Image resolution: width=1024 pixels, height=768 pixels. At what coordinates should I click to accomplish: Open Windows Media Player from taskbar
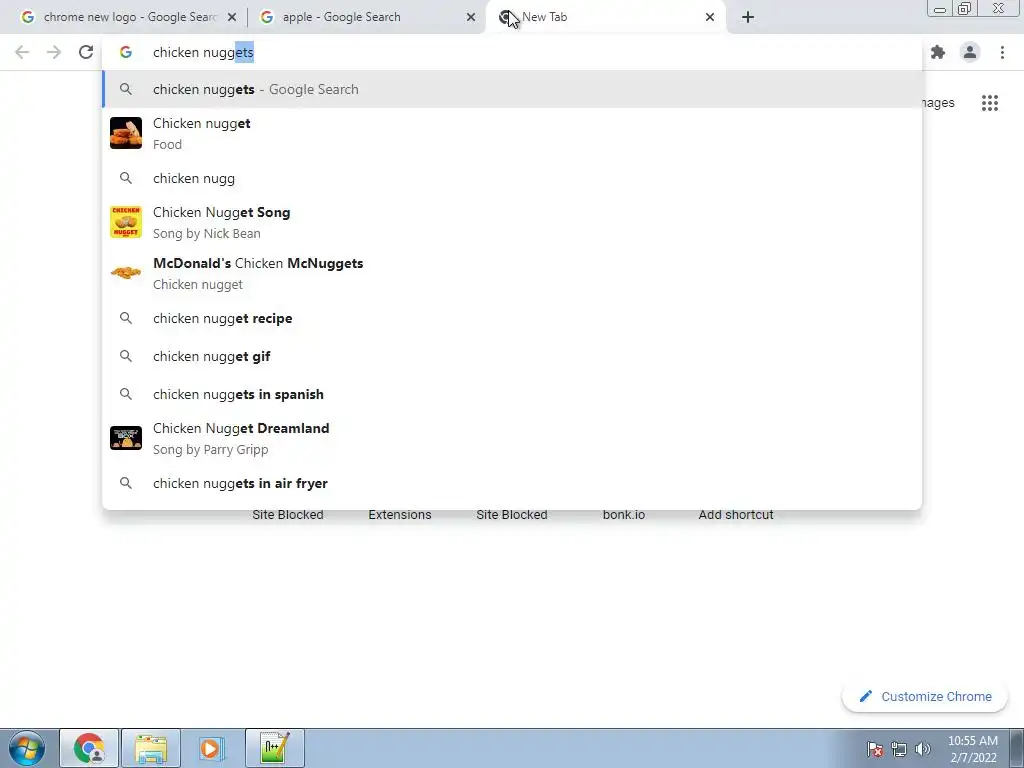(212, 748)
